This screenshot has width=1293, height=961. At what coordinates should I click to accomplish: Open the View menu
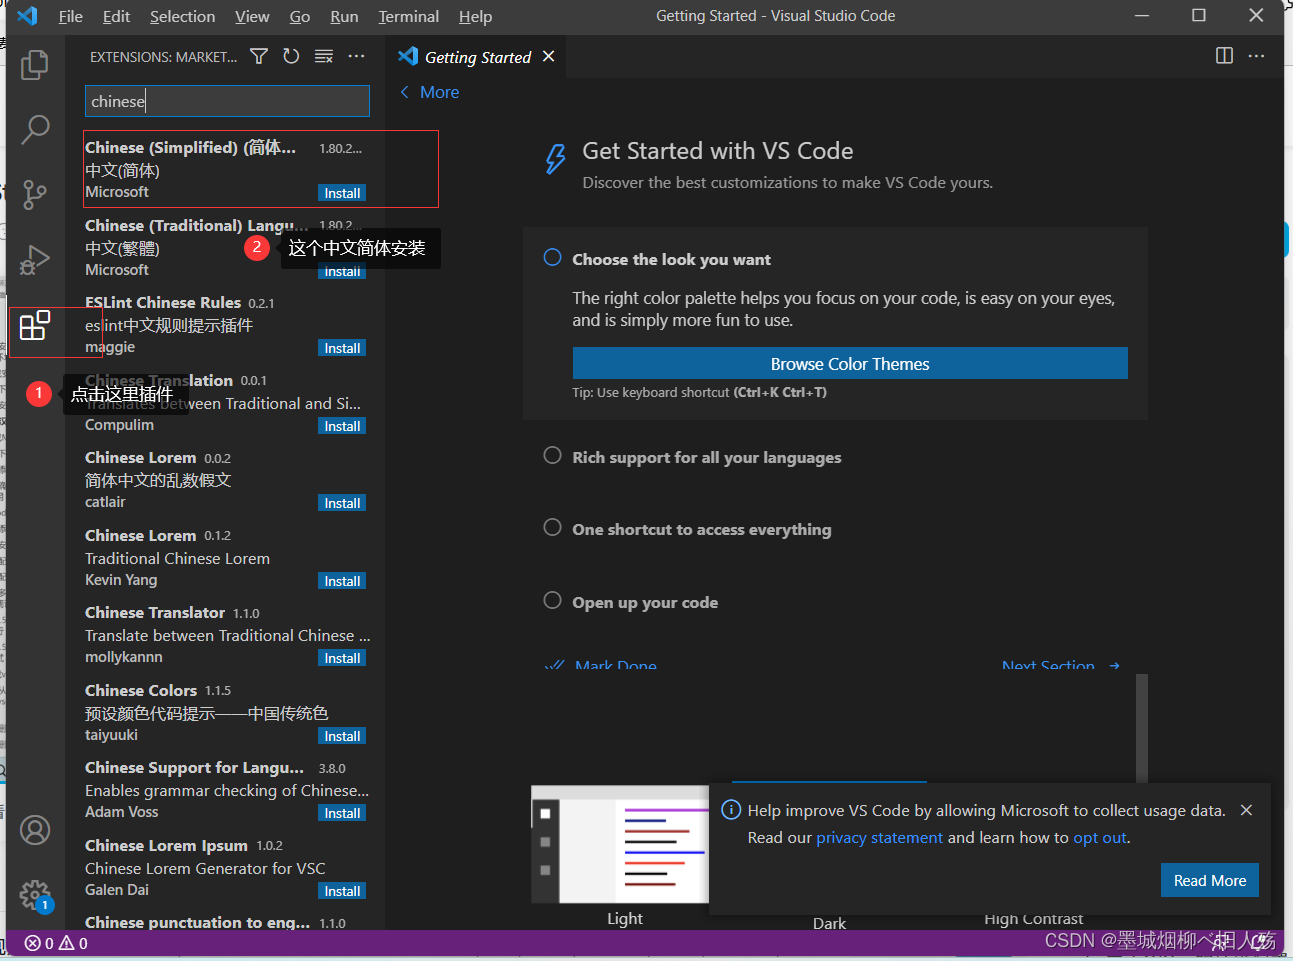point(252,16)
